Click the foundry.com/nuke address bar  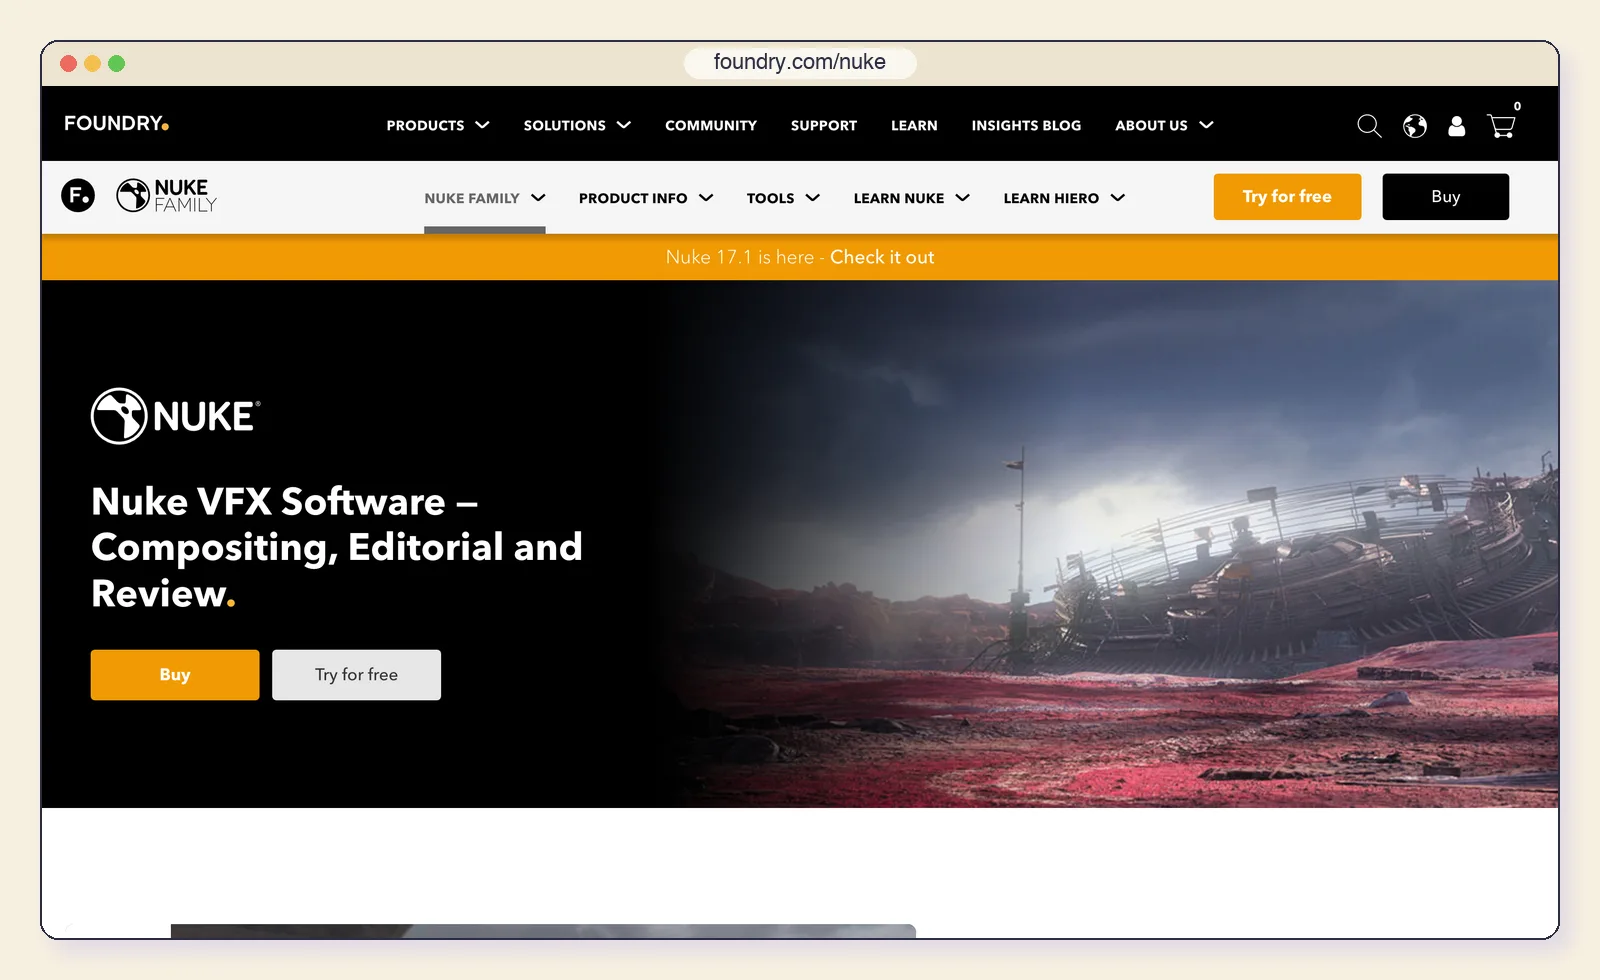click(800, 62)
